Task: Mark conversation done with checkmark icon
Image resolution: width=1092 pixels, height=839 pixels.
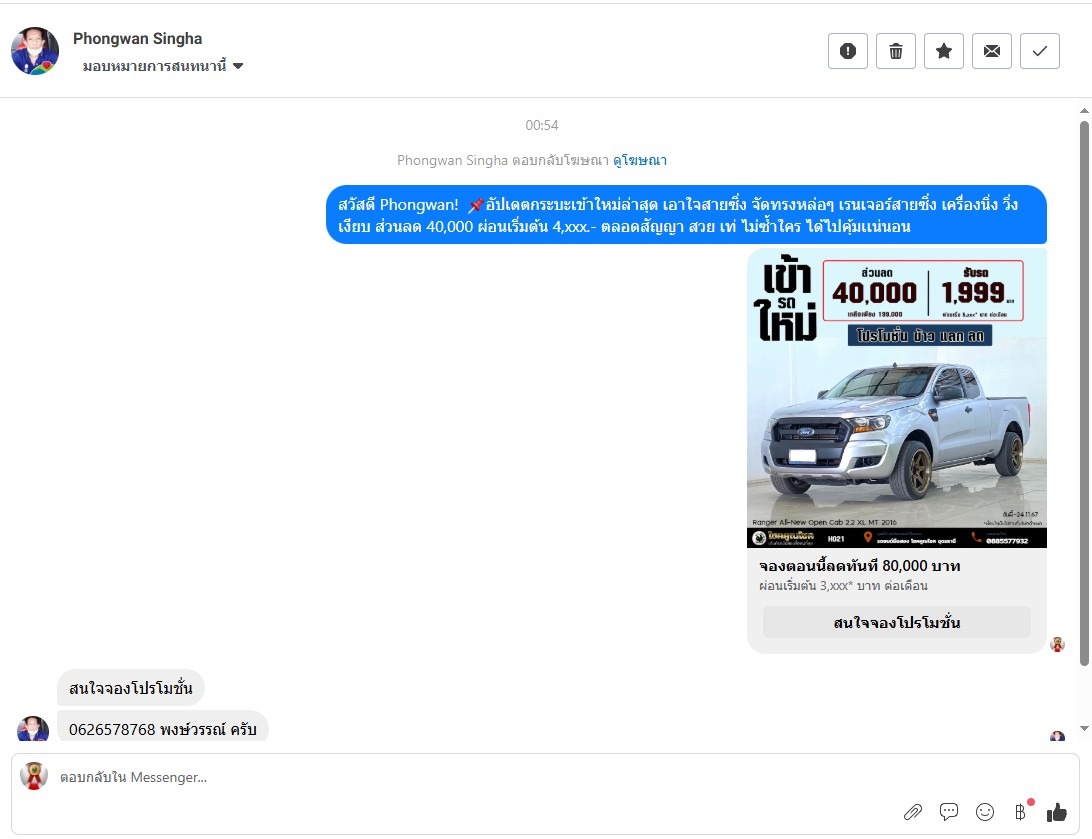Action: coord(1040,51)
